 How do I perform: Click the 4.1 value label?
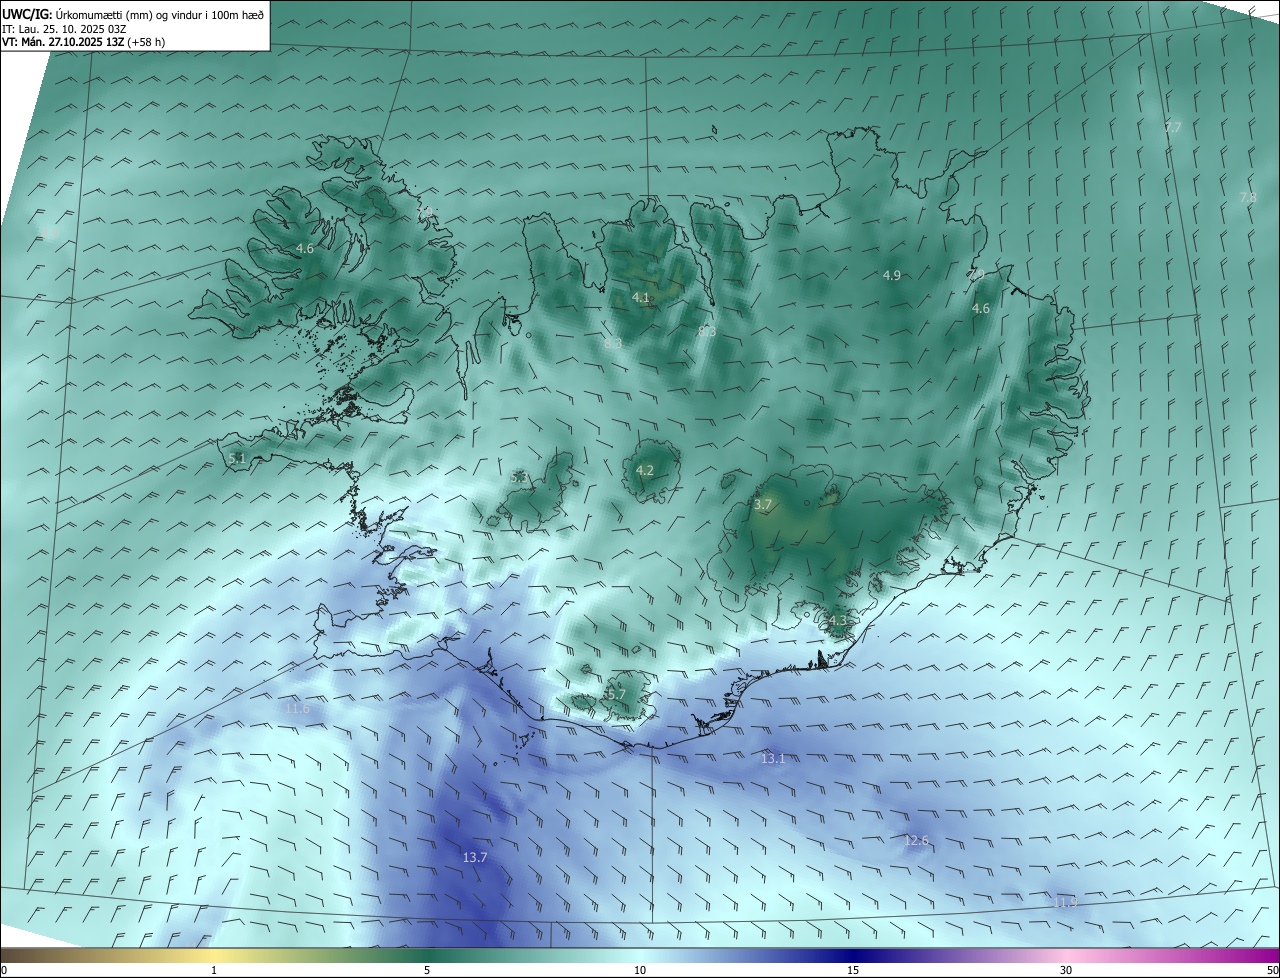pyautogui.click(x=641, y=297)
